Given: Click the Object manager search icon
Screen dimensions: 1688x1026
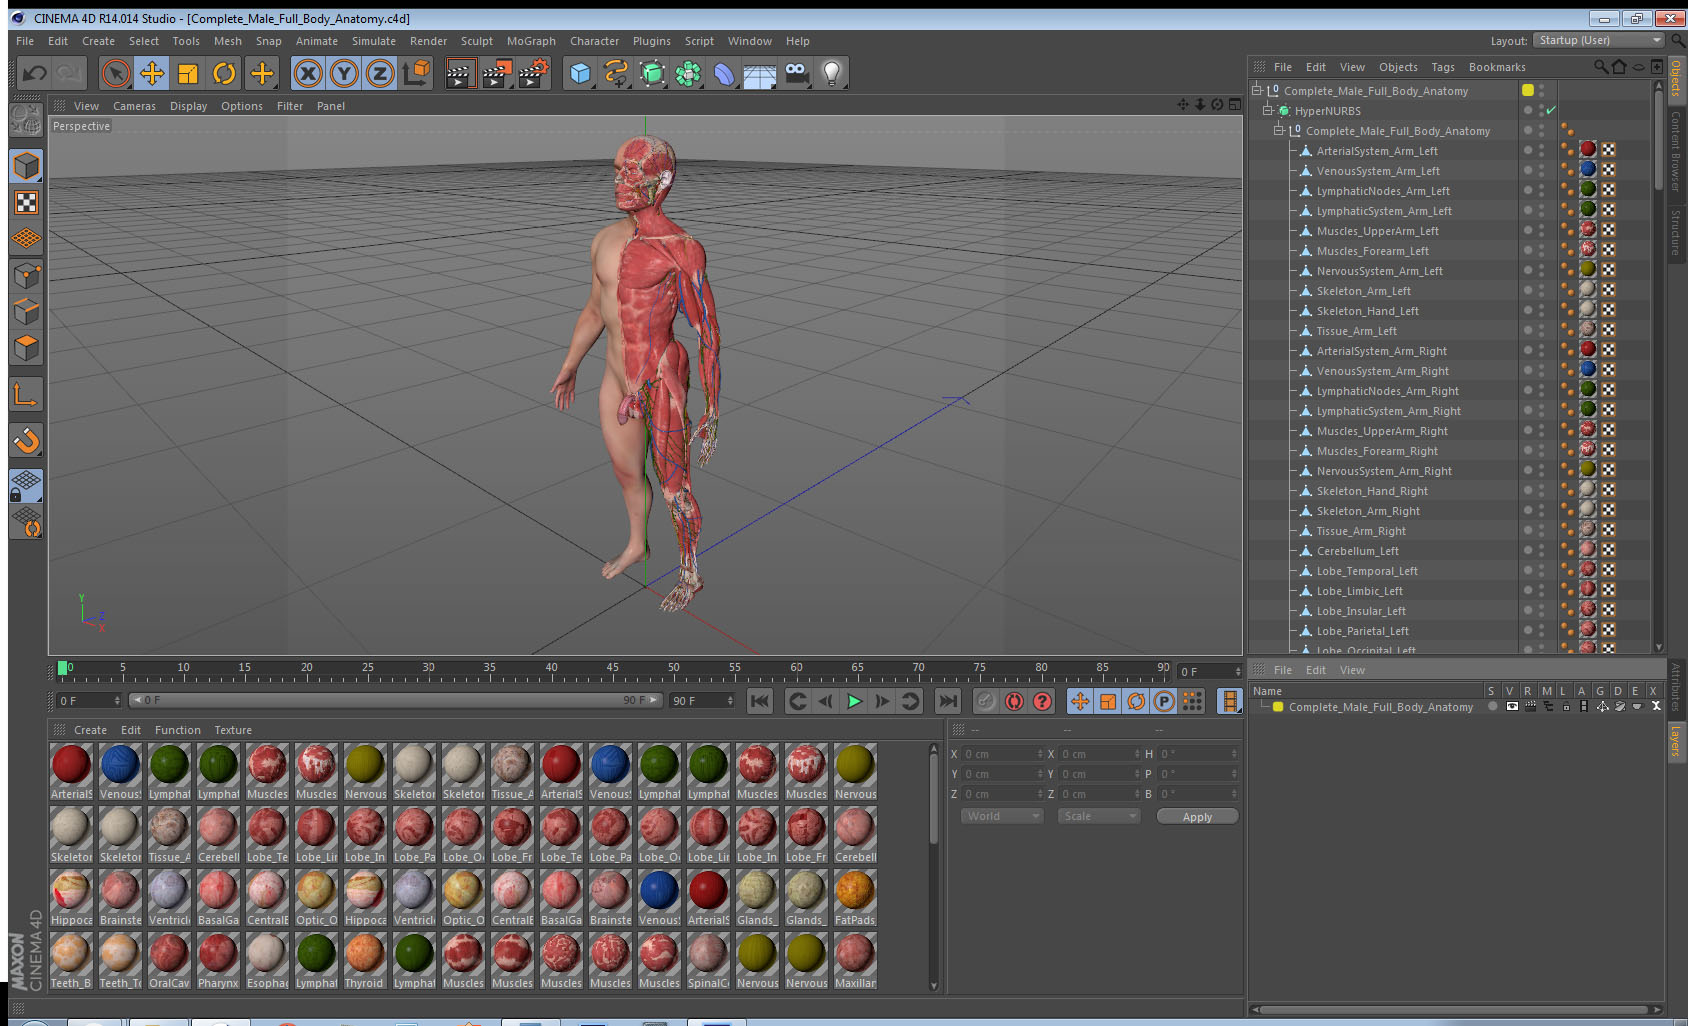Looking at the screenshot, I should [x=1601, y=67].
